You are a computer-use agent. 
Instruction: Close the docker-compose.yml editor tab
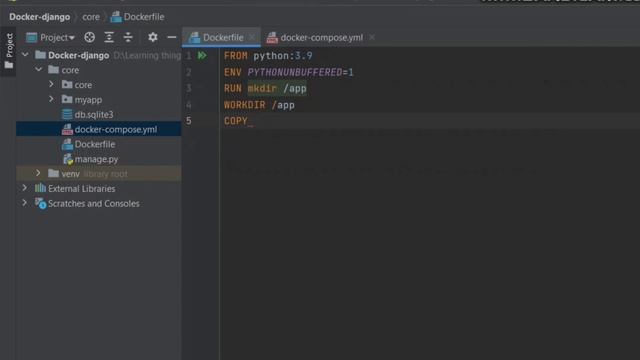pyautogui.click(x=372, y=37)
